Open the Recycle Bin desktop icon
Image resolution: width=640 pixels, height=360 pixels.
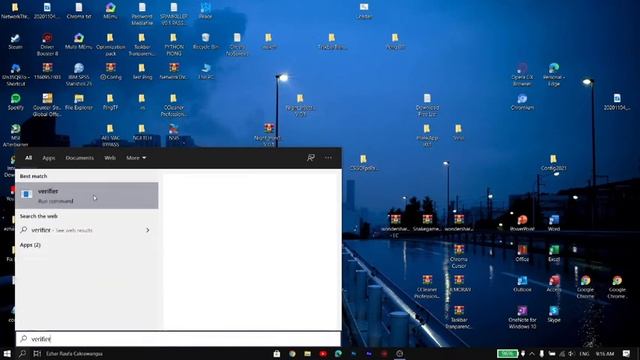click(206, 42)
